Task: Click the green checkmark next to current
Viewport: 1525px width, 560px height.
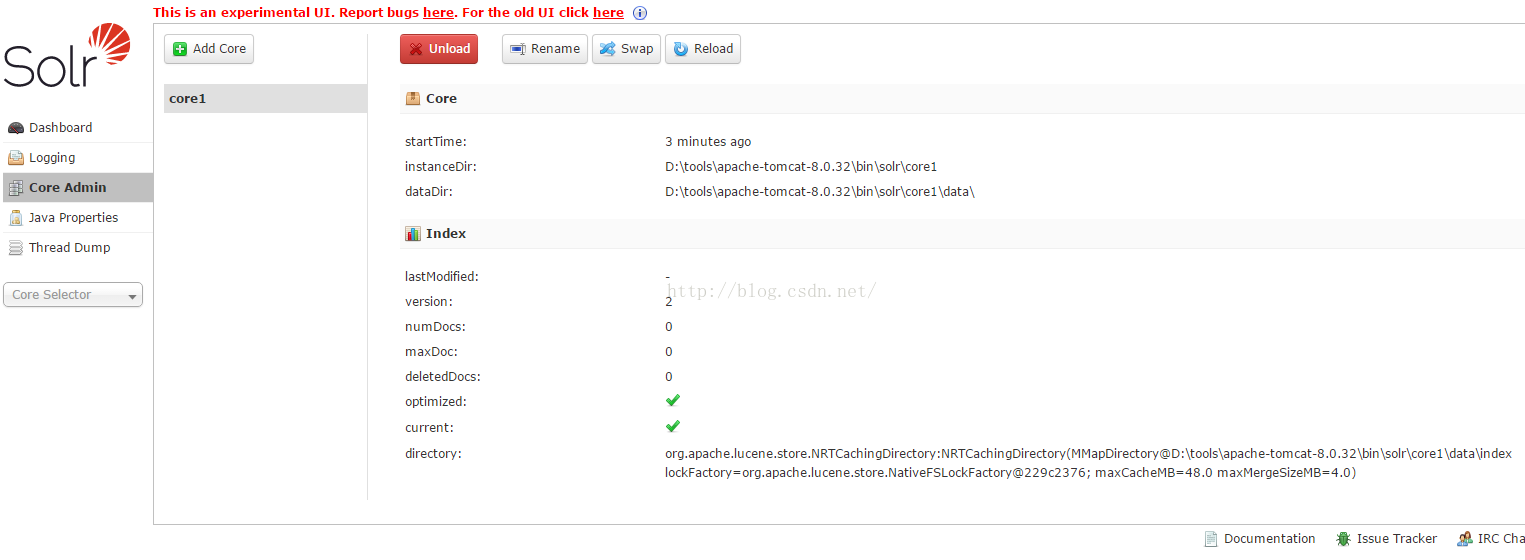Action: click(673, 426)
